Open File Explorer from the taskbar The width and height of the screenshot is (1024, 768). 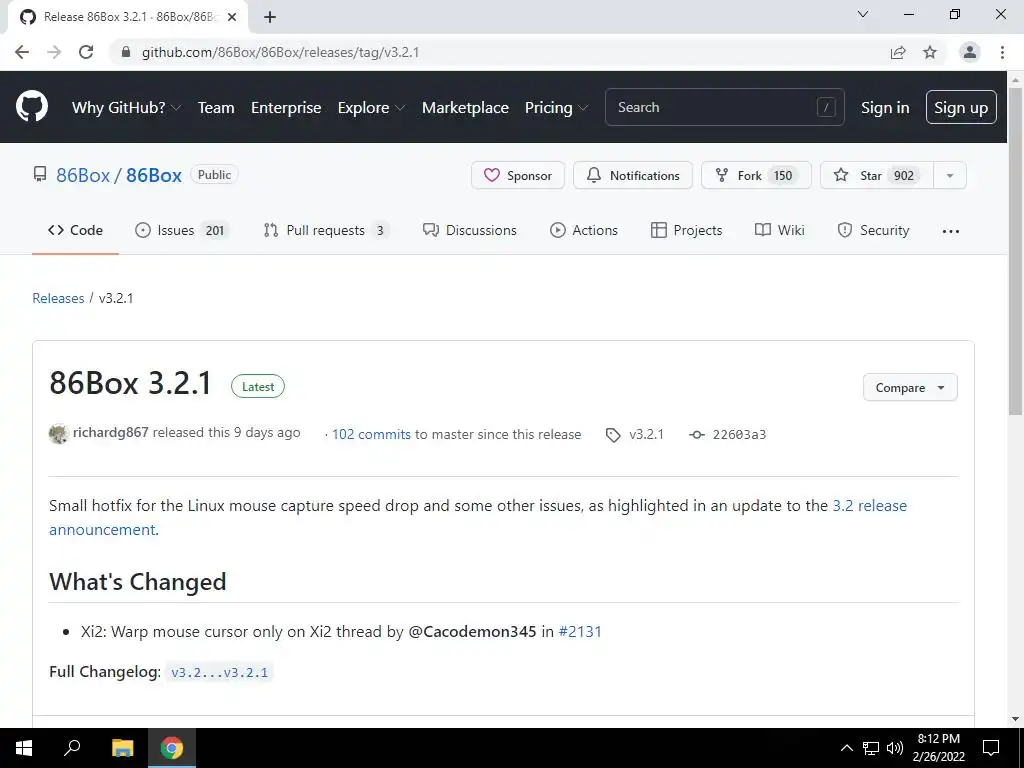point(122,748)
